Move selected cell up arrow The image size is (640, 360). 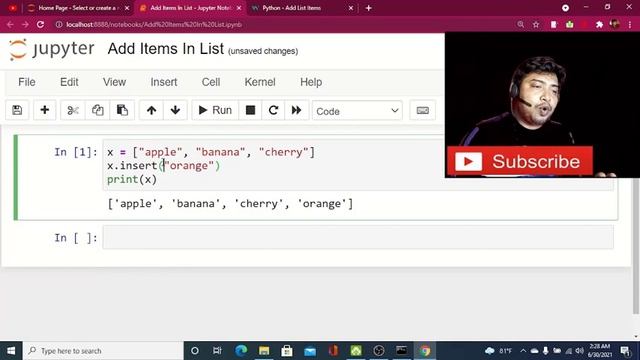[151, 110]
